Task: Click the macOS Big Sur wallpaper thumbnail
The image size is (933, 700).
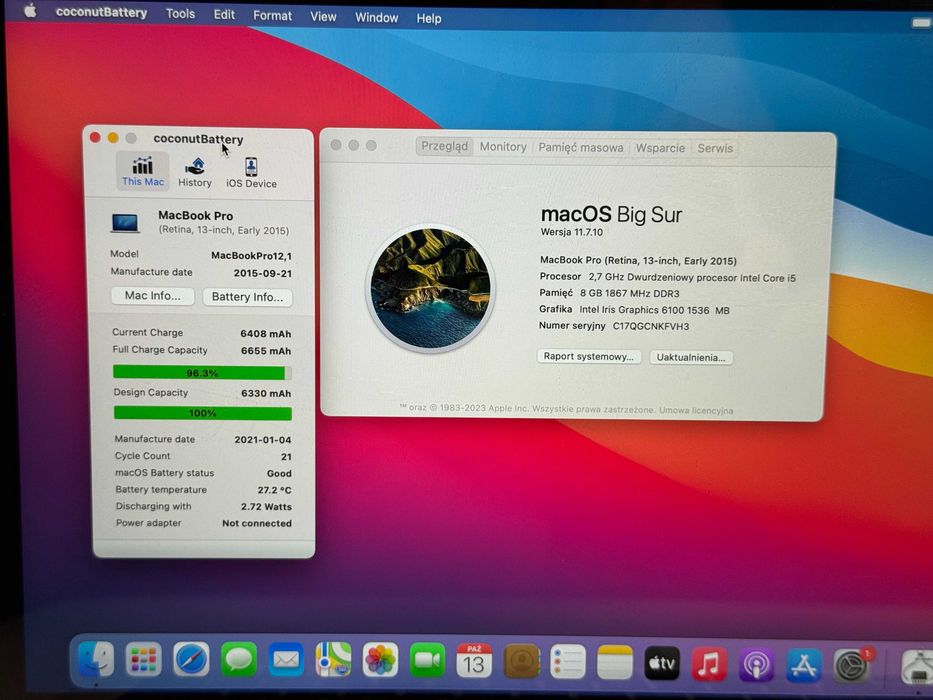Action: click(x=431, y=289)
